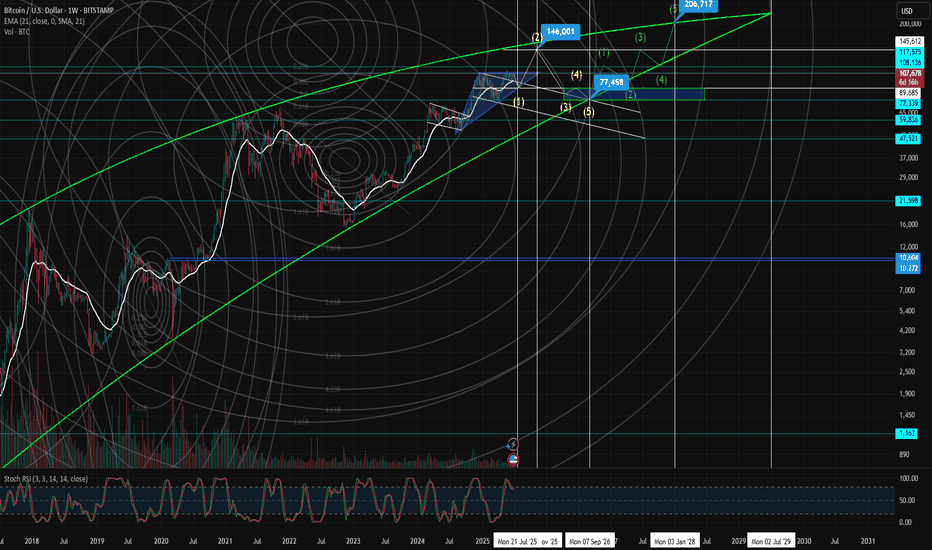Select the green (4) wave label
Image resolution: width=932 pixels, height=550 pixels.
[x=662, y=80]
